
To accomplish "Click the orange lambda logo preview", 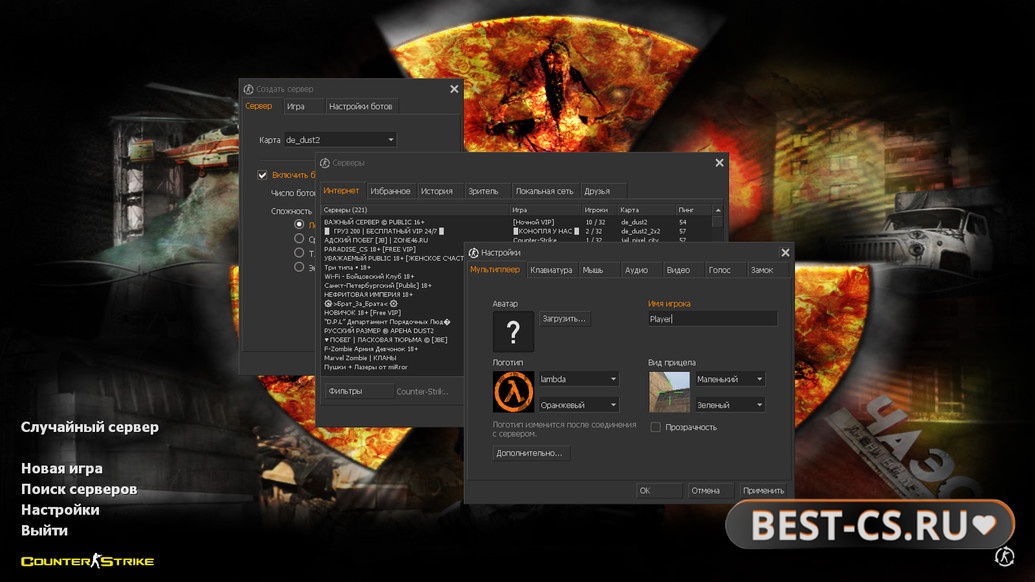I will (x=513, y=391).
